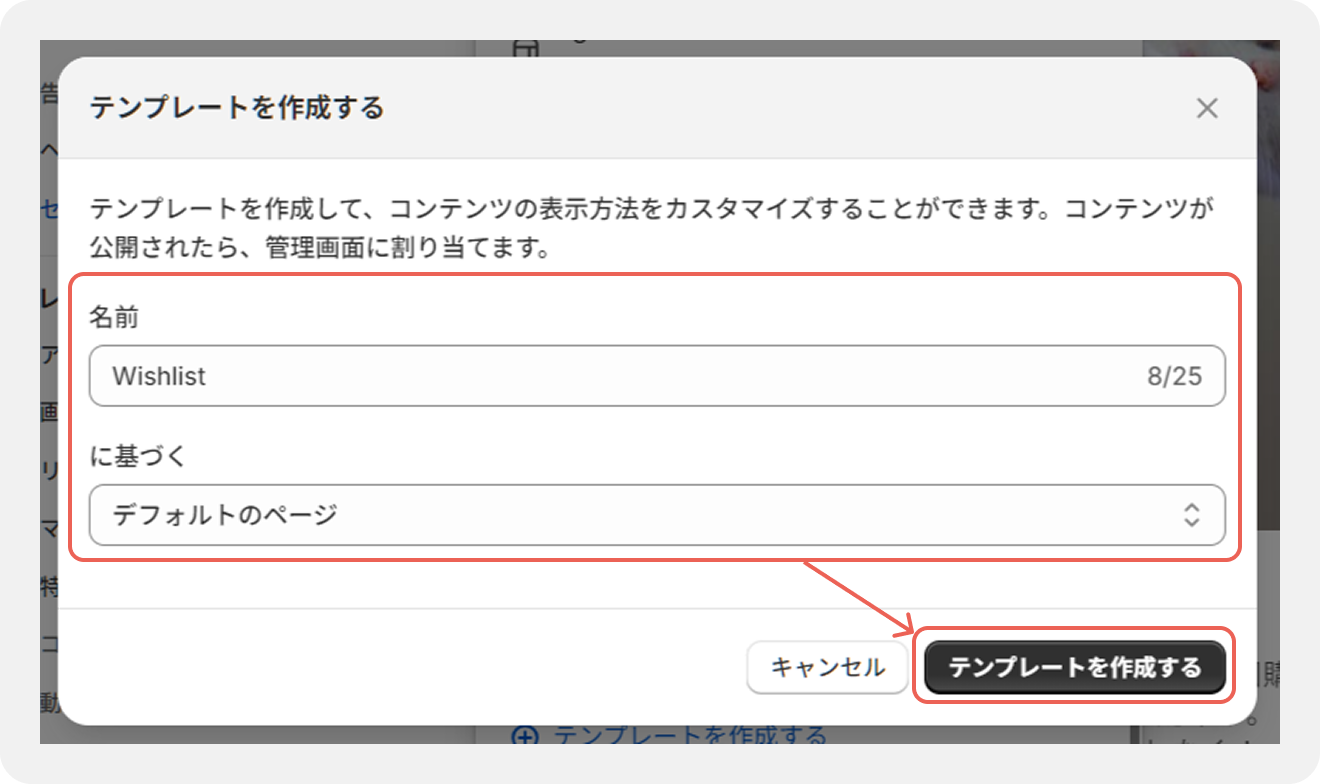Click the up-down chevron on デフォルトのページ selector

tap(1191, 515)
